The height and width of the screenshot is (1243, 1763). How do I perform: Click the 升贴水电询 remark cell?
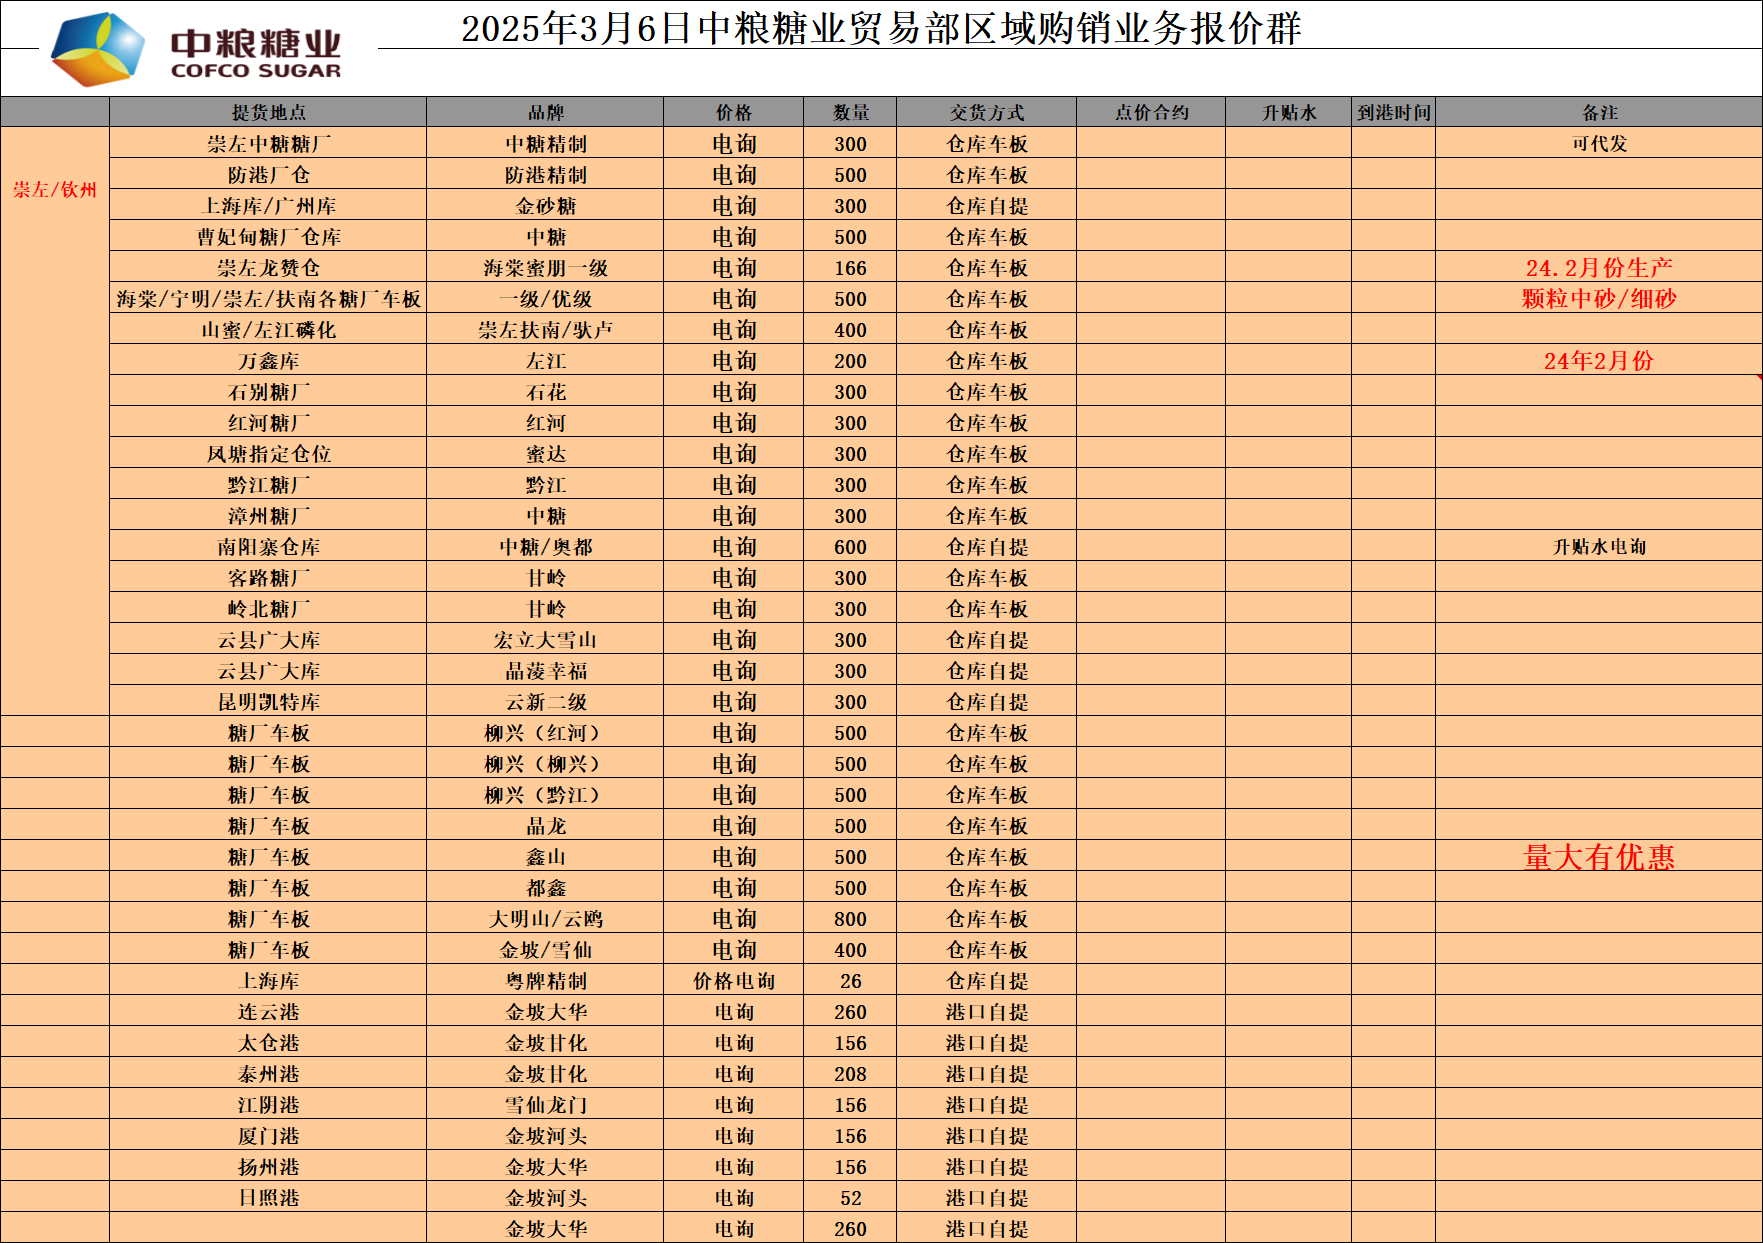pos(1599,547)
